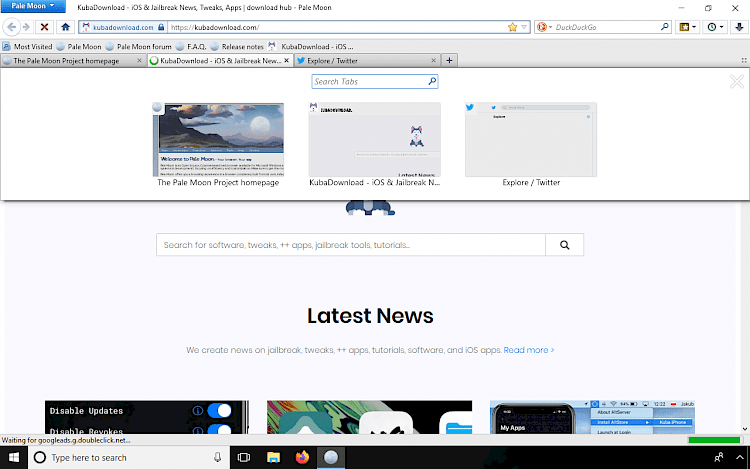The image size is (750, 469).
Task: Click the Pale Moon taskbar icon
Action: pyautogui.click(x=331, y=458)
